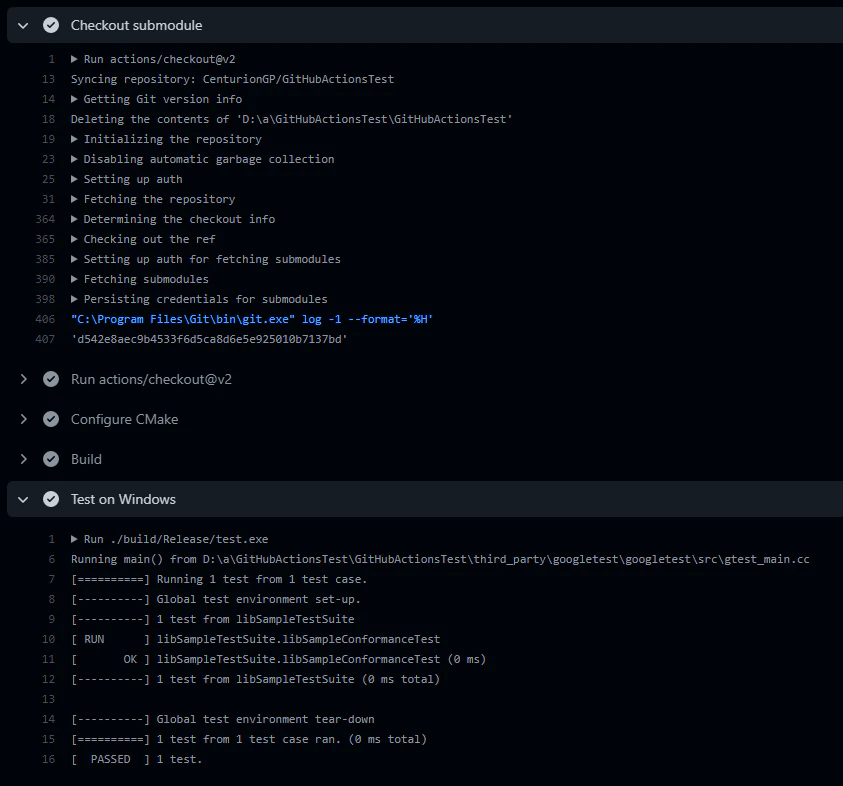
Task: Expand the 'Getting Git version info' group
Action: [x=74, y=99]
